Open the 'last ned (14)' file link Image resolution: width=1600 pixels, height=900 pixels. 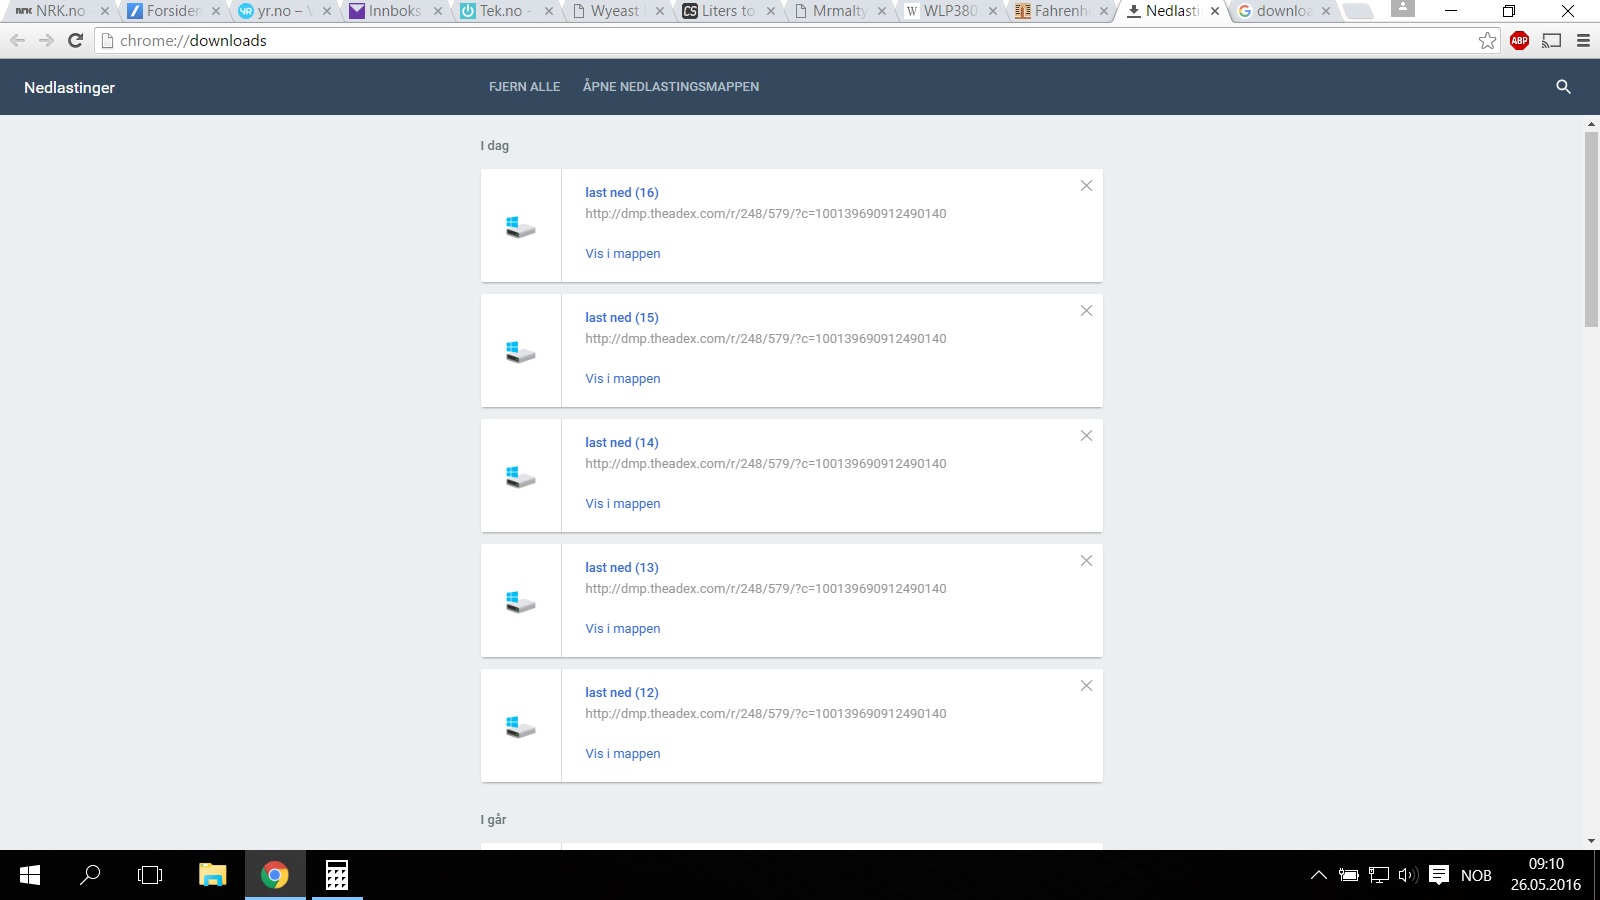(622, 443)
